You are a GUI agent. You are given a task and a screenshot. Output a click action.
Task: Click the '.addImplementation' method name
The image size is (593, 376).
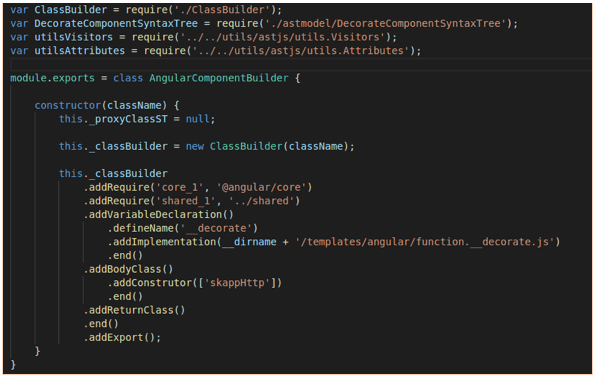click(x=162, y=242)
